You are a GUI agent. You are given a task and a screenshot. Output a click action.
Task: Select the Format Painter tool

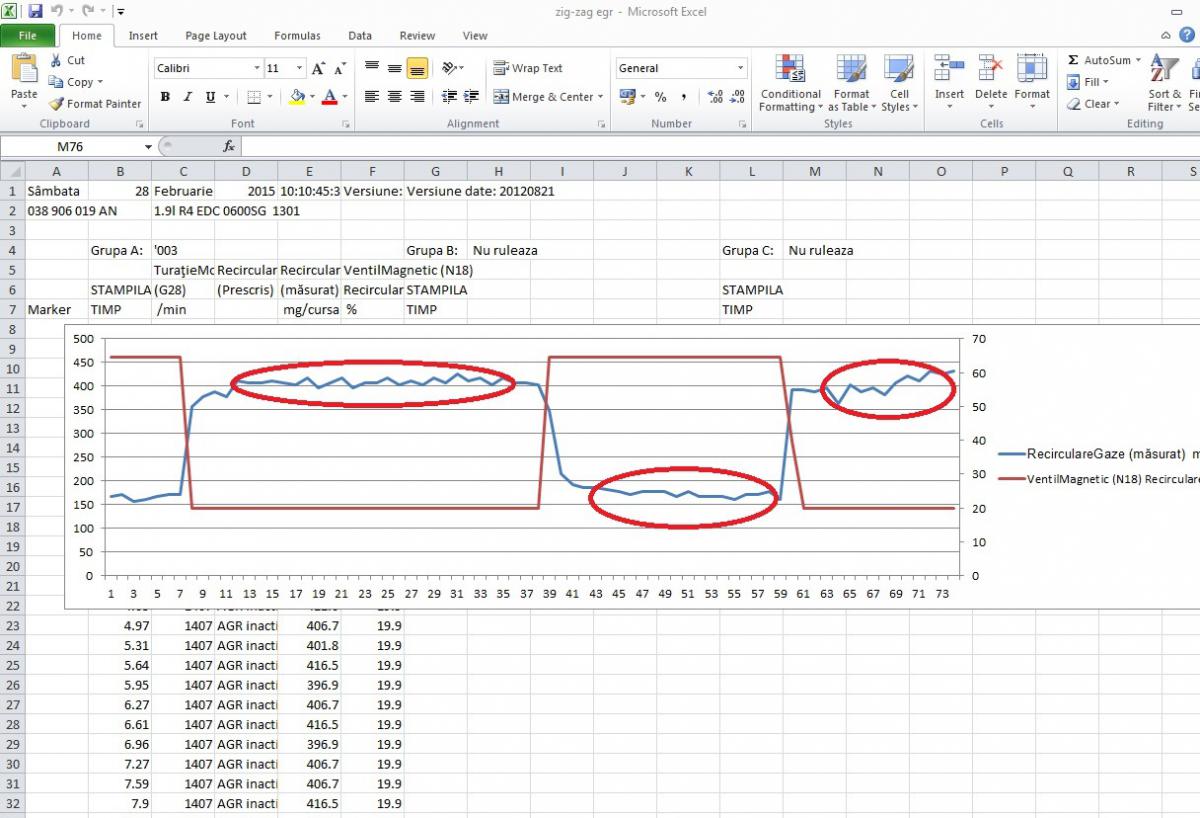click(95, 104)
